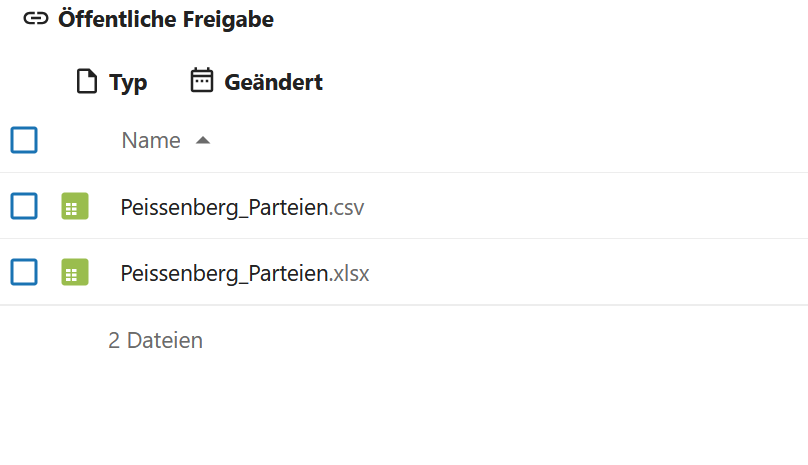This screenshot has height=465, width=808.
Task: Toggle the select-all files checkbox
Action: click(24, 140)
